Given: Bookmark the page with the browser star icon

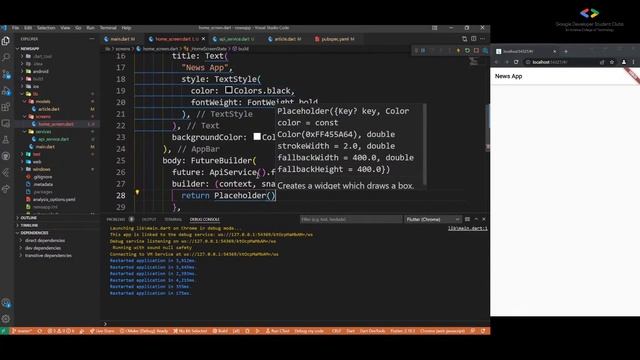Looking at the screenshot, I should [612, 62].
